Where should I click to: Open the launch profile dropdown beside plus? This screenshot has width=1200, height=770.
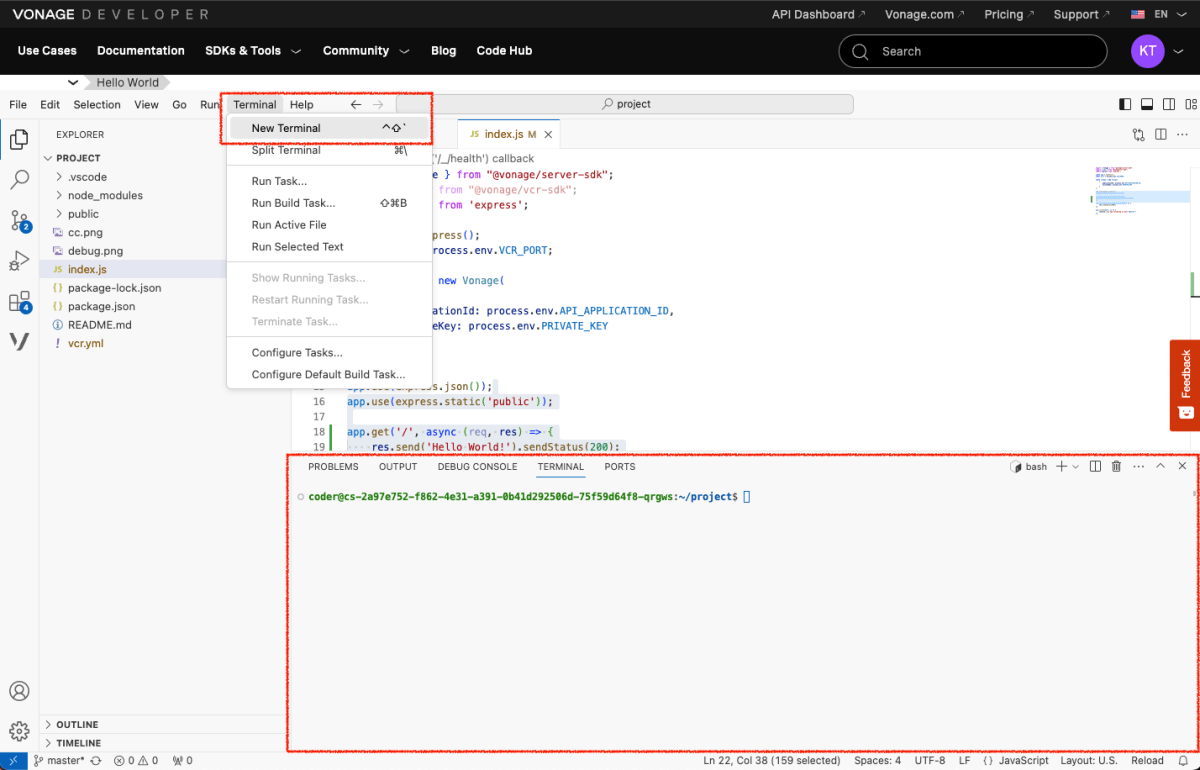[1076, 466]
